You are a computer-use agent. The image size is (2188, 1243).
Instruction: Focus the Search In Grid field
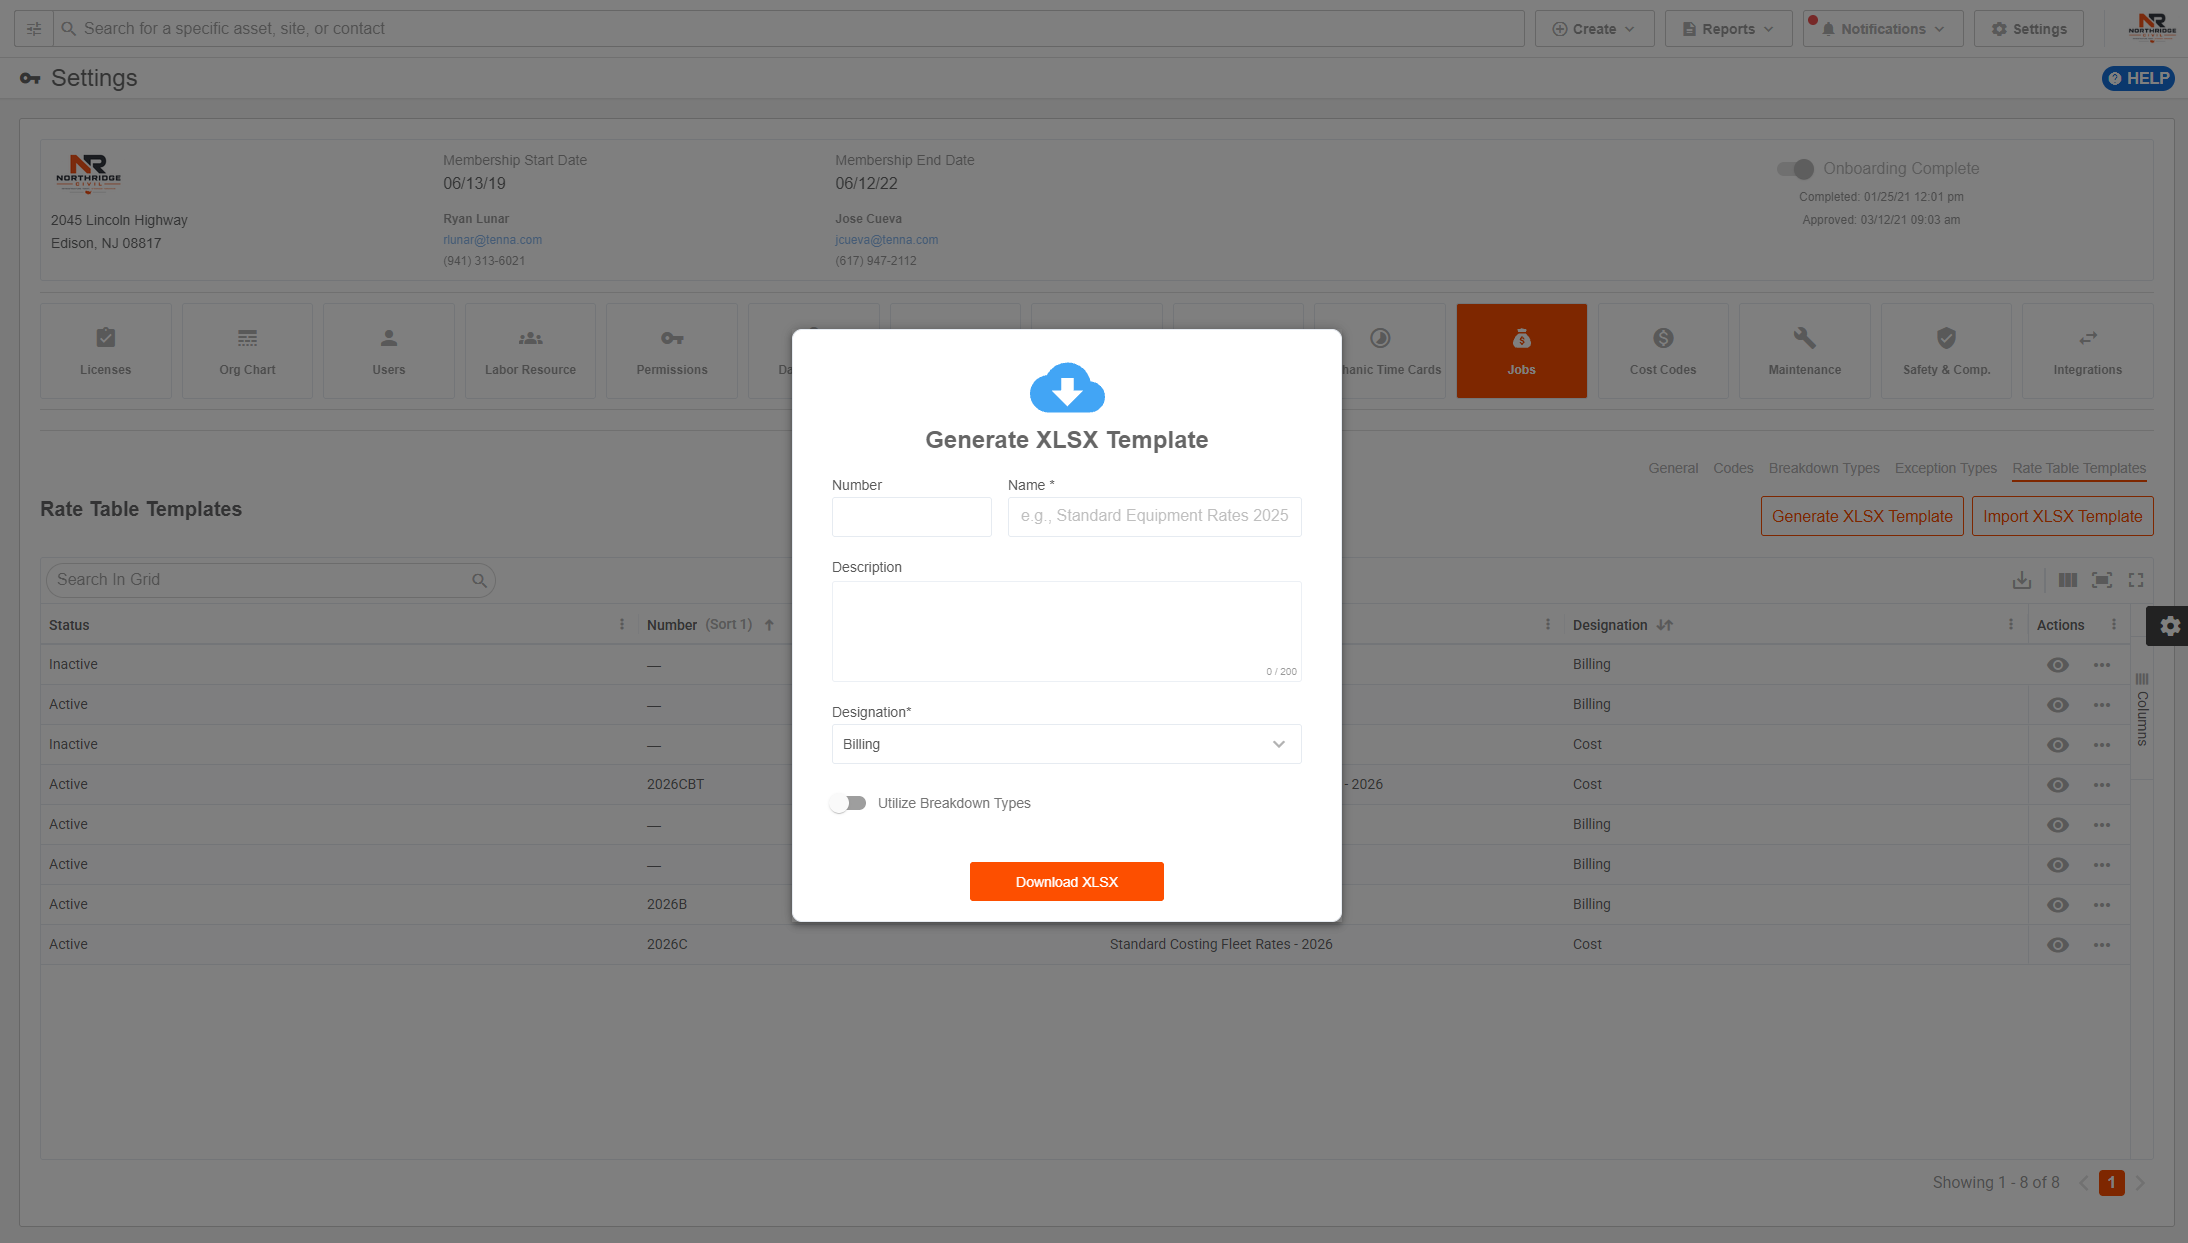[270, 580]
